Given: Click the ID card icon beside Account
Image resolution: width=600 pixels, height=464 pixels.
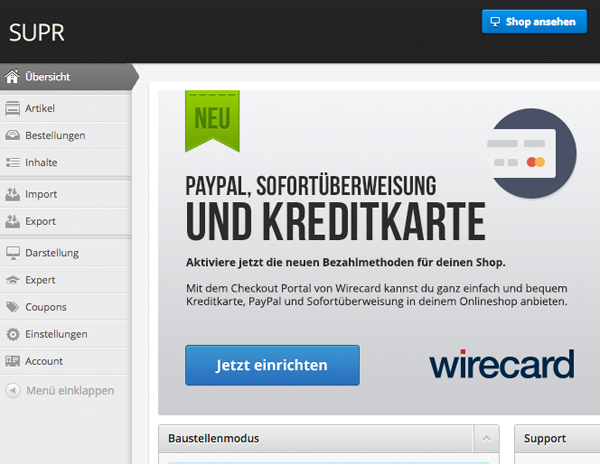Looking at the screenshot, I should point(12,361).
